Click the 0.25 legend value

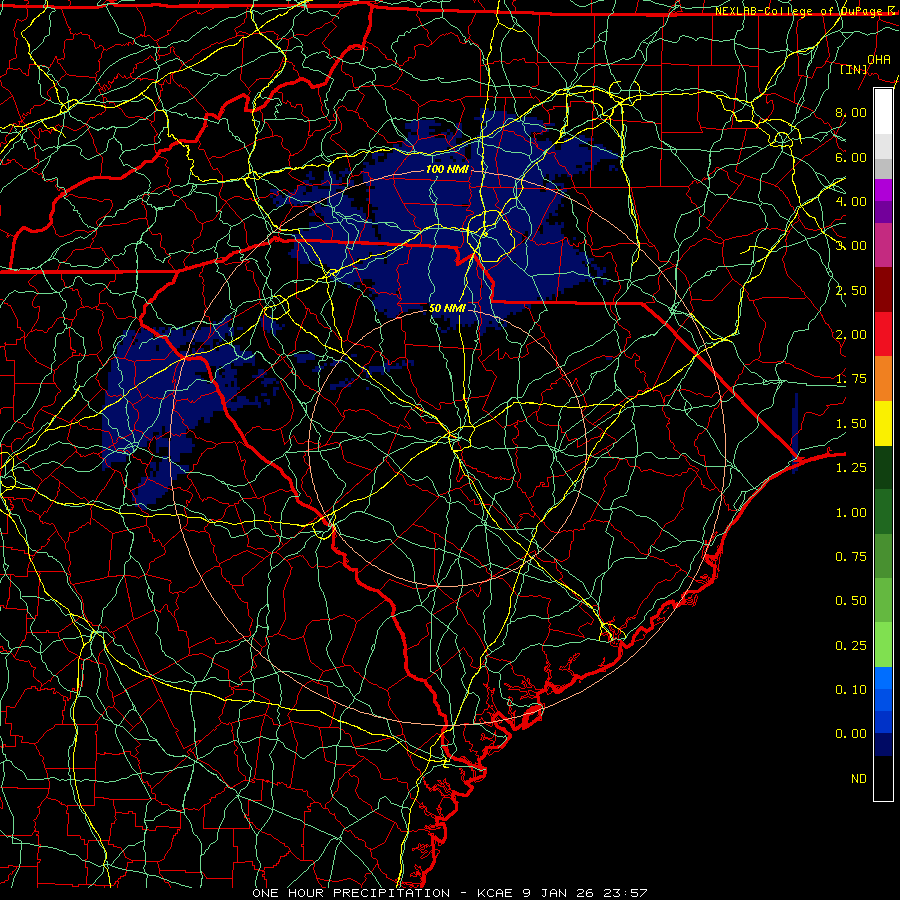tap(851, 646)
